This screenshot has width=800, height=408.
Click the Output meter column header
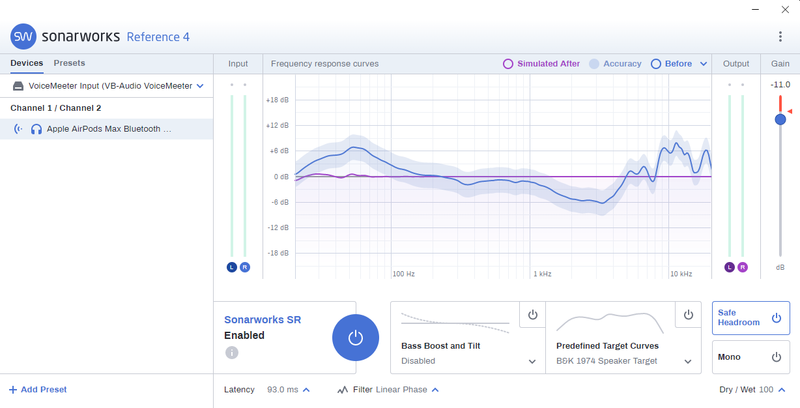[x=736, y=64]
